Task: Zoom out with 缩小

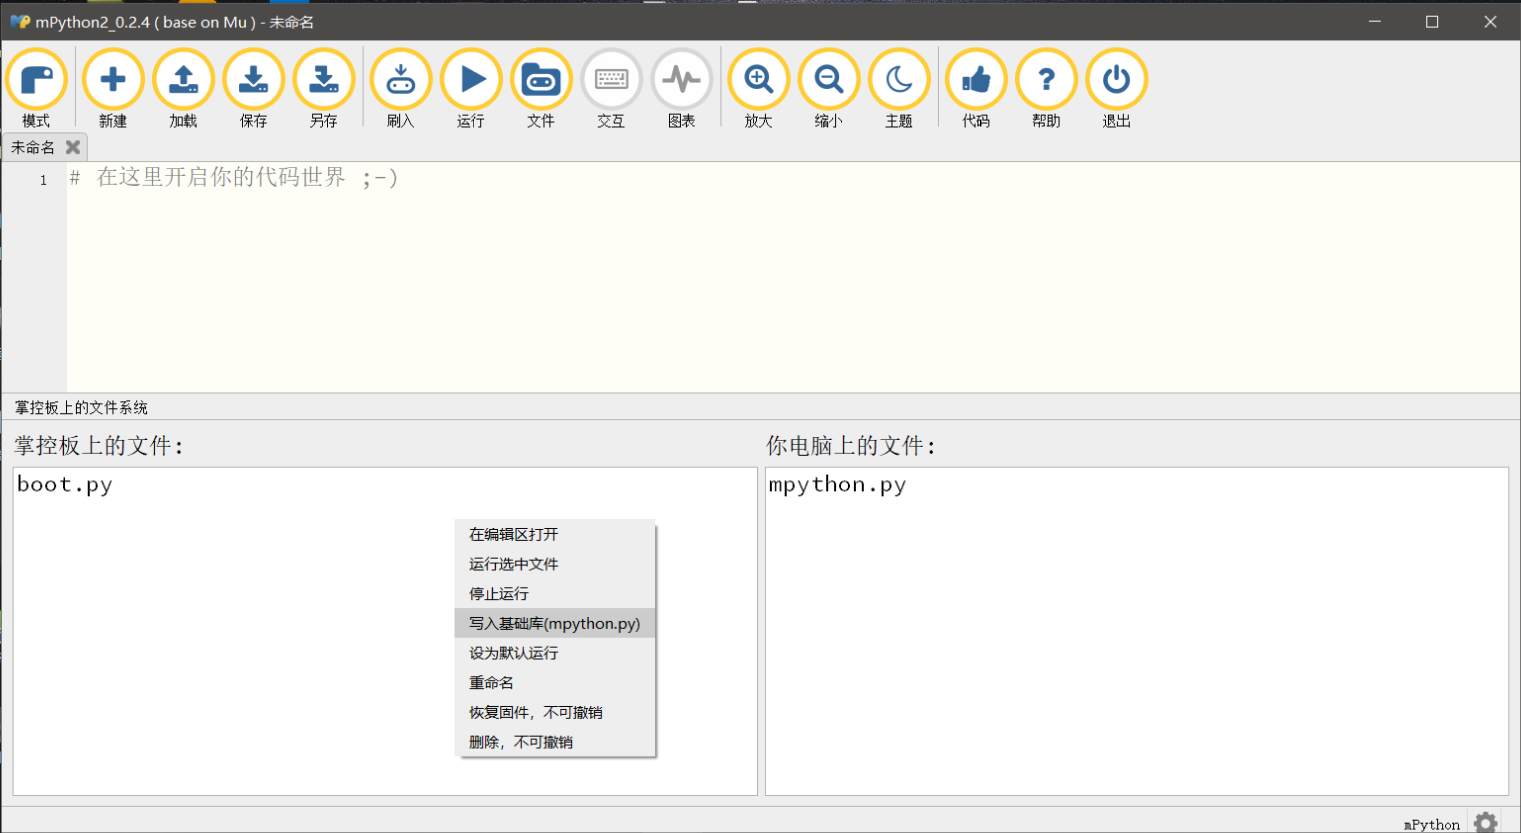Action: [x=828, y=88]
